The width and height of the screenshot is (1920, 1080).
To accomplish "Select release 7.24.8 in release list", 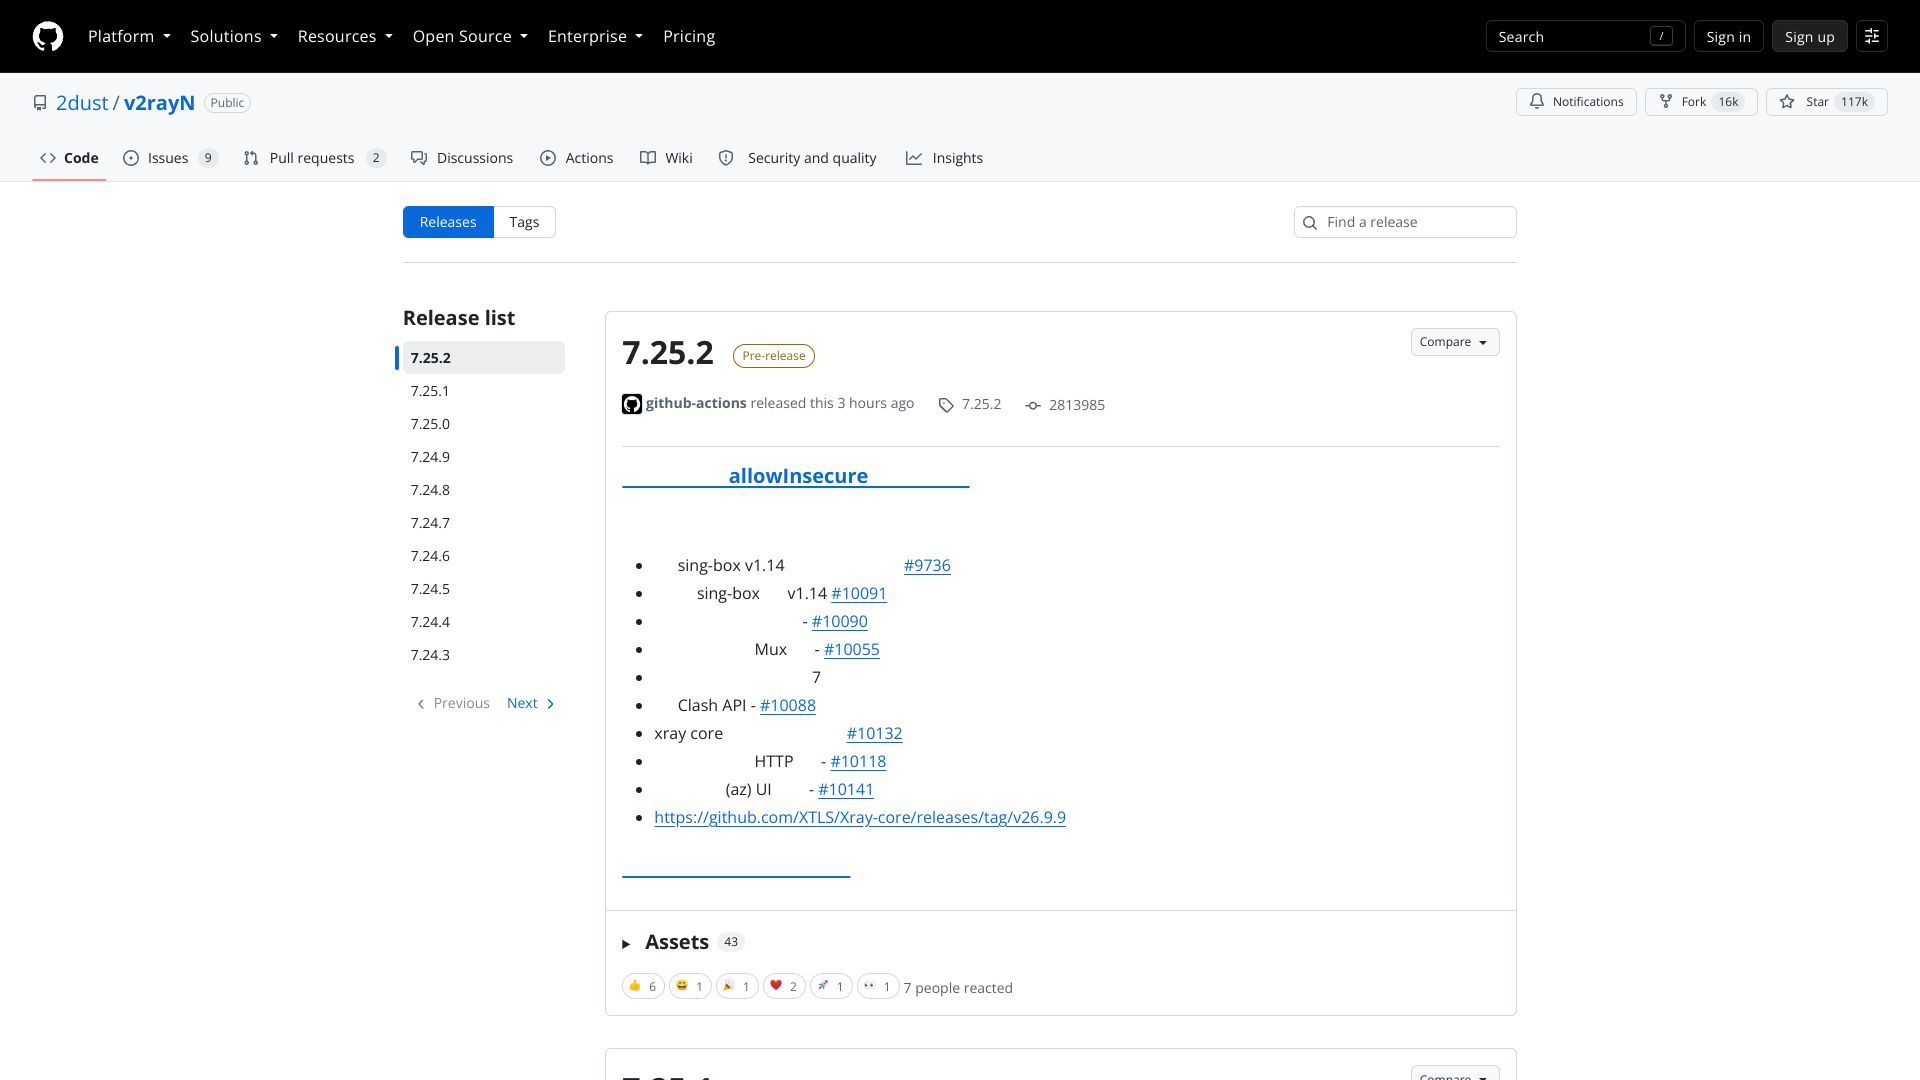I will pyautogui.click(x=484, y=490).
